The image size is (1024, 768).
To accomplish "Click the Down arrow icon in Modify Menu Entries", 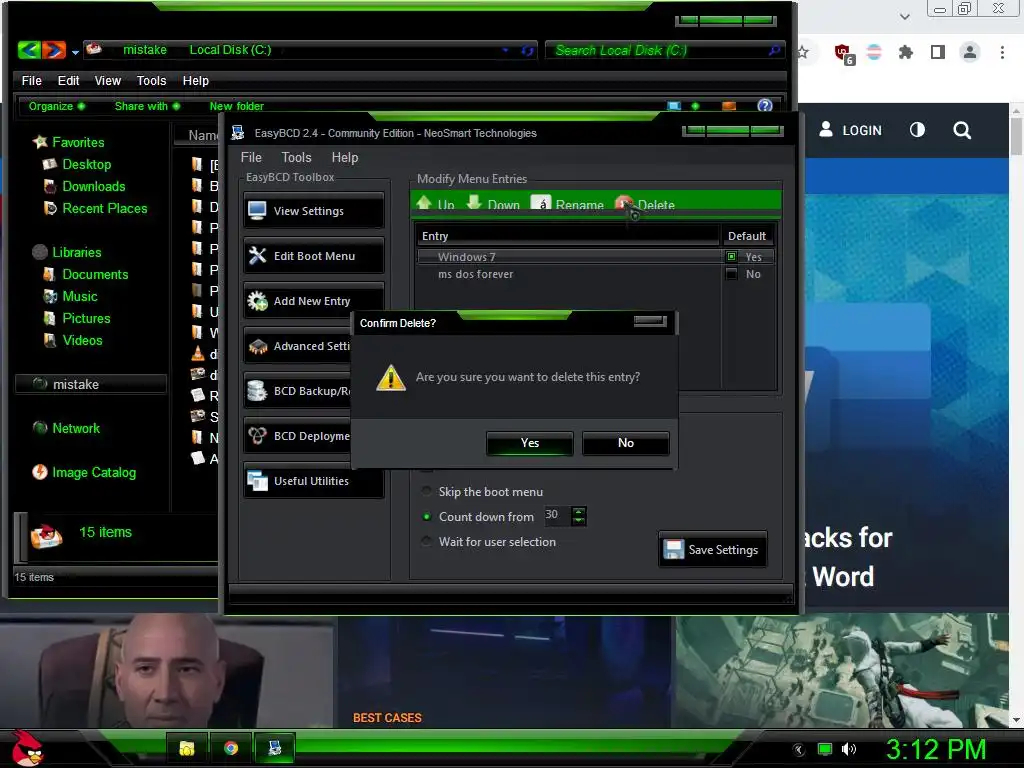I will pyautogui.click(x=474, y=203).
